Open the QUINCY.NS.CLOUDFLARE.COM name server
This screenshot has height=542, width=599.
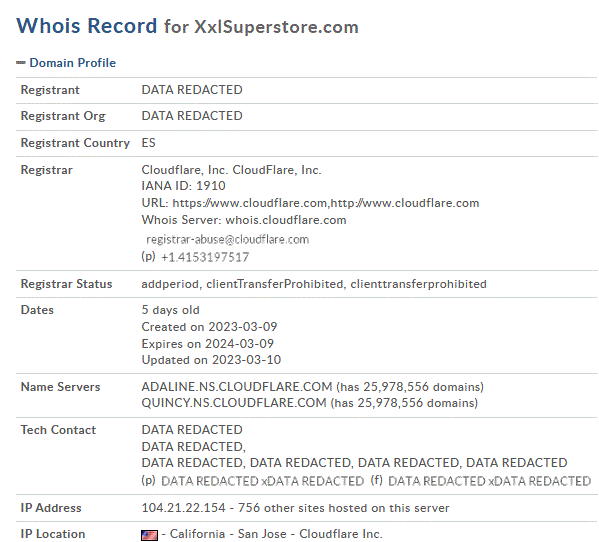click(234, 403)
